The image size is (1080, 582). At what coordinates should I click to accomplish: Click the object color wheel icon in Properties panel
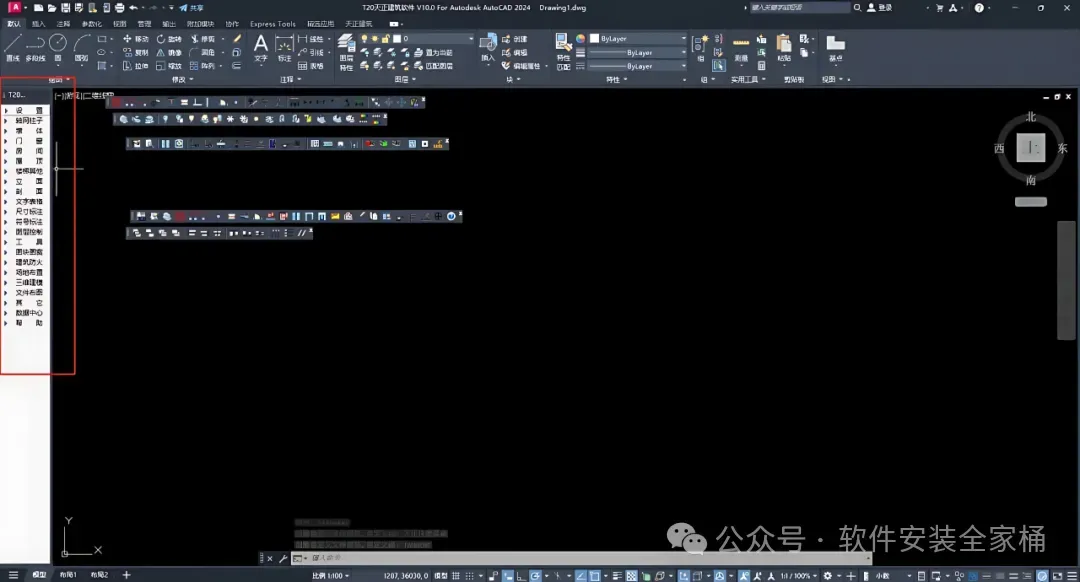580,39
